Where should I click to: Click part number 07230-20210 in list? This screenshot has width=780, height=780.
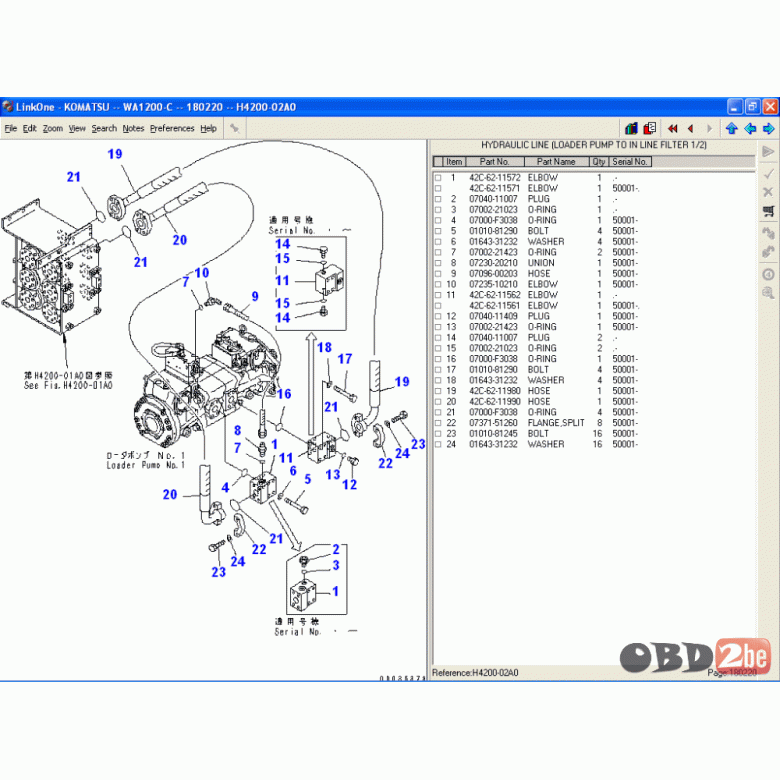coord(493,263)
